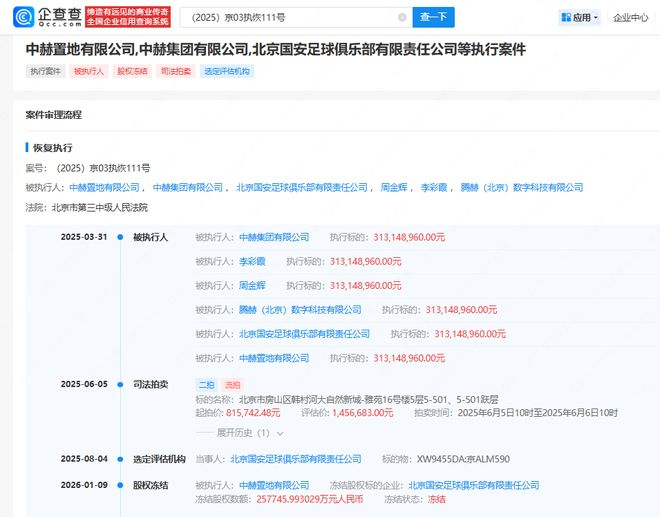Select the 执行案件 tag
Screen dimensions: 660x517
tap(44, 72)
